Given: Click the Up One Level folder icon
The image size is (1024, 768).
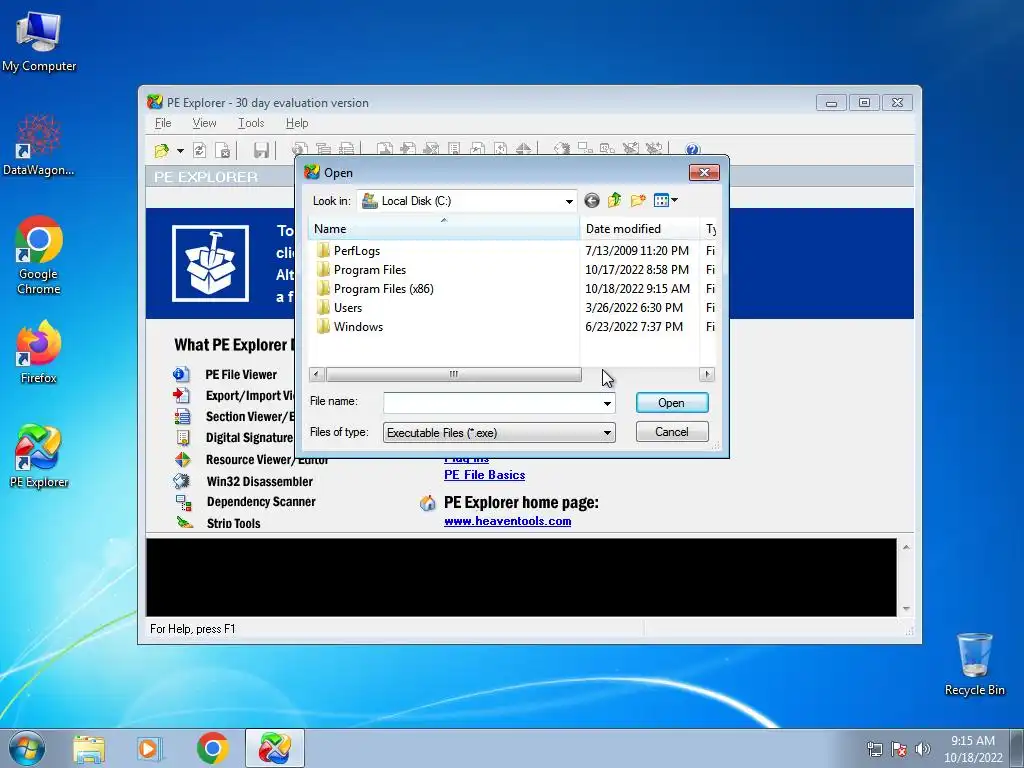Looking at the screenshot, I should [615, 200].
